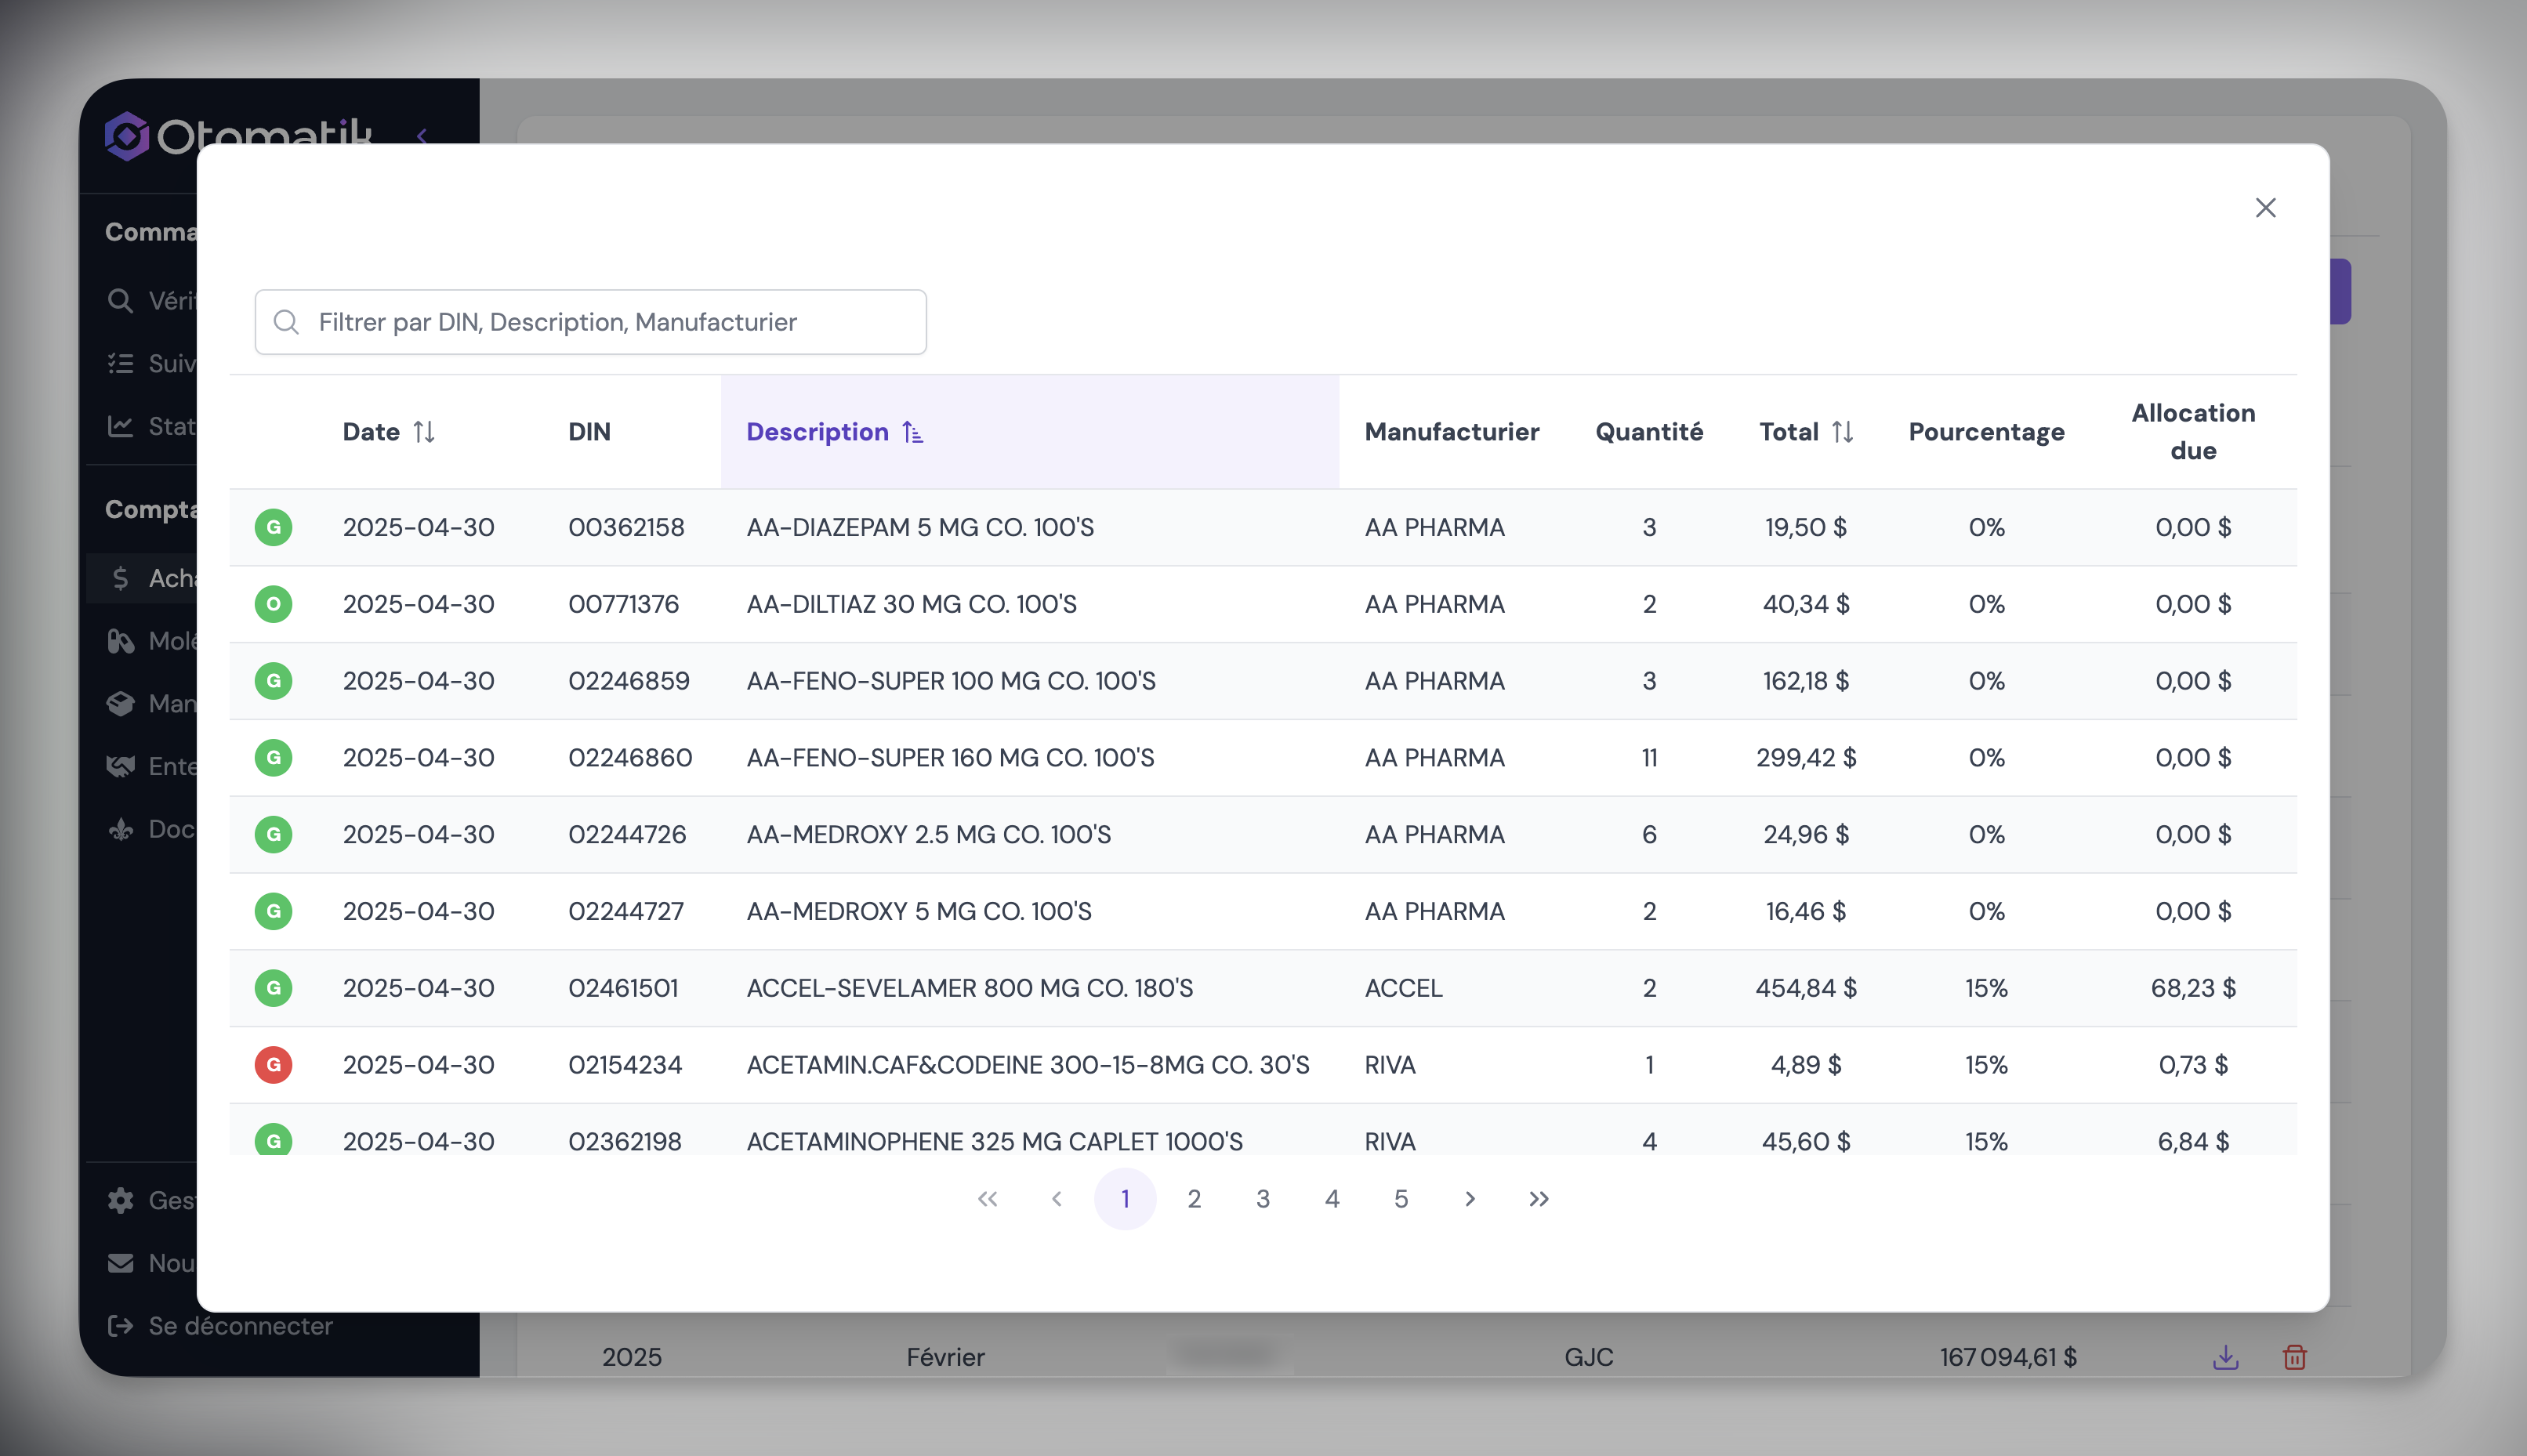Open pagination page 4
Screen dimensions: 2527x1456
tap(1331, 1199)
